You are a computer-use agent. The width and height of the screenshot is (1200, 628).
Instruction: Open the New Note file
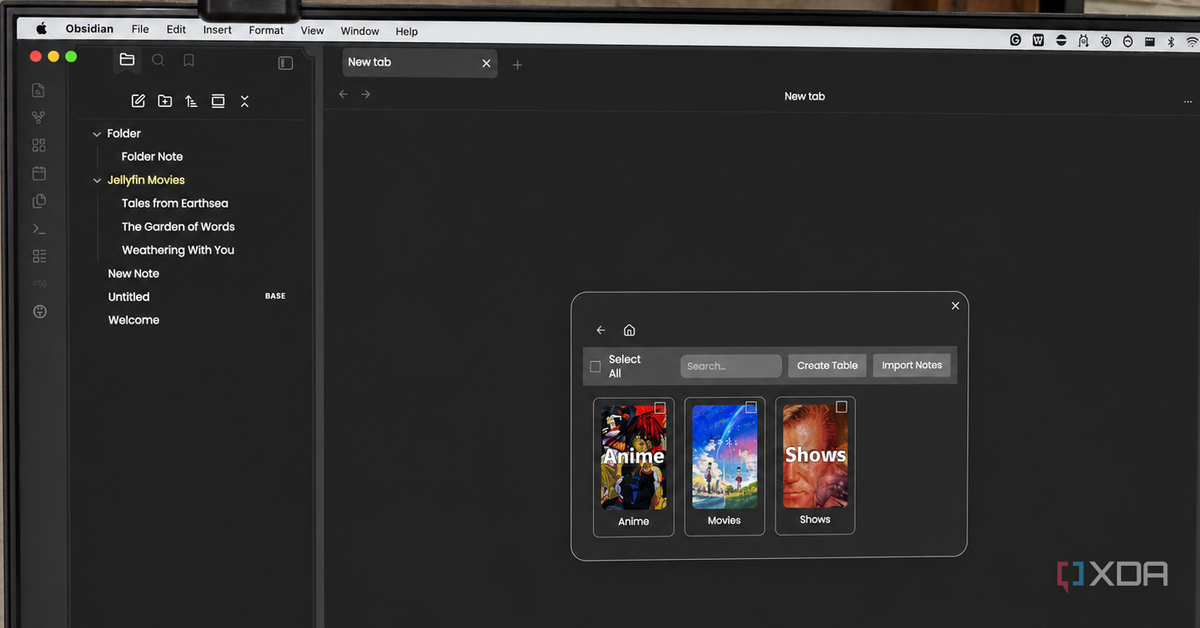click(133, 274)
